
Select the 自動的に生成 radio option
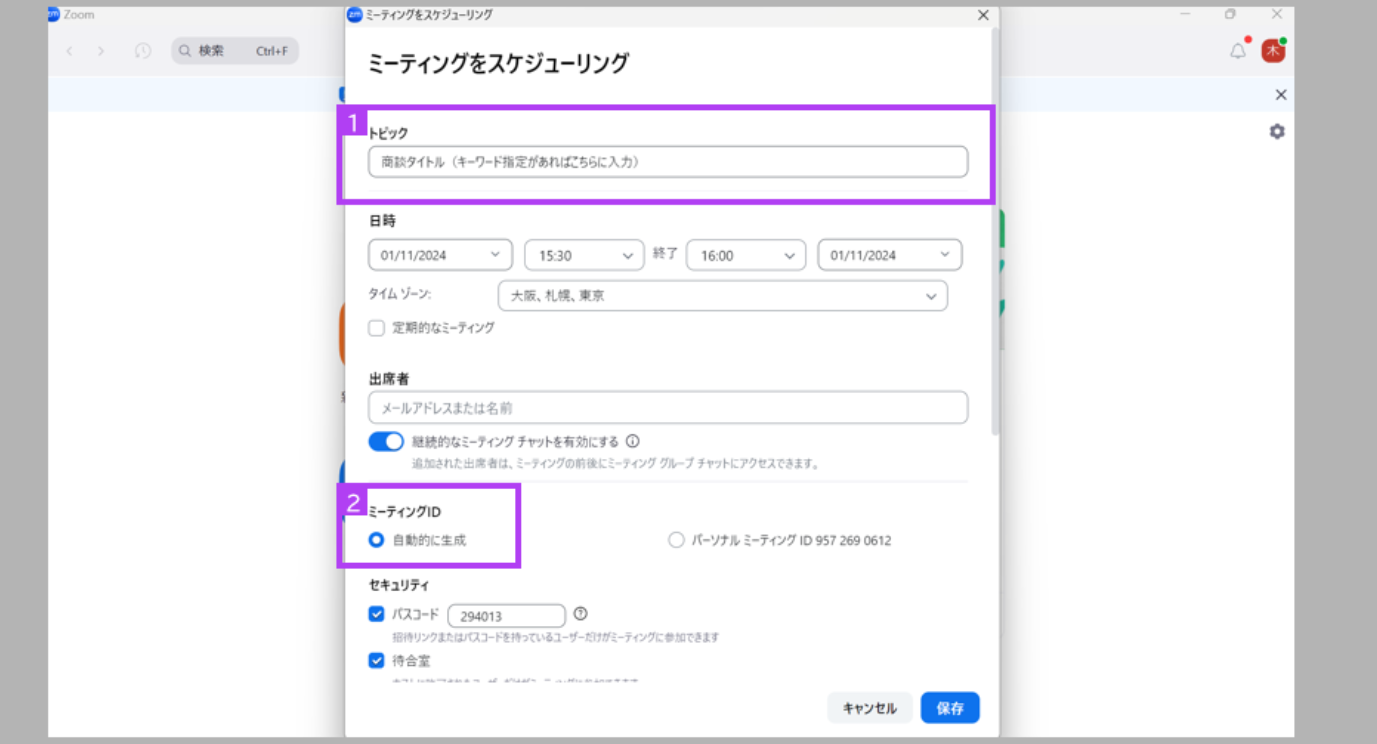pyautogui.click(x=377, y=540)
